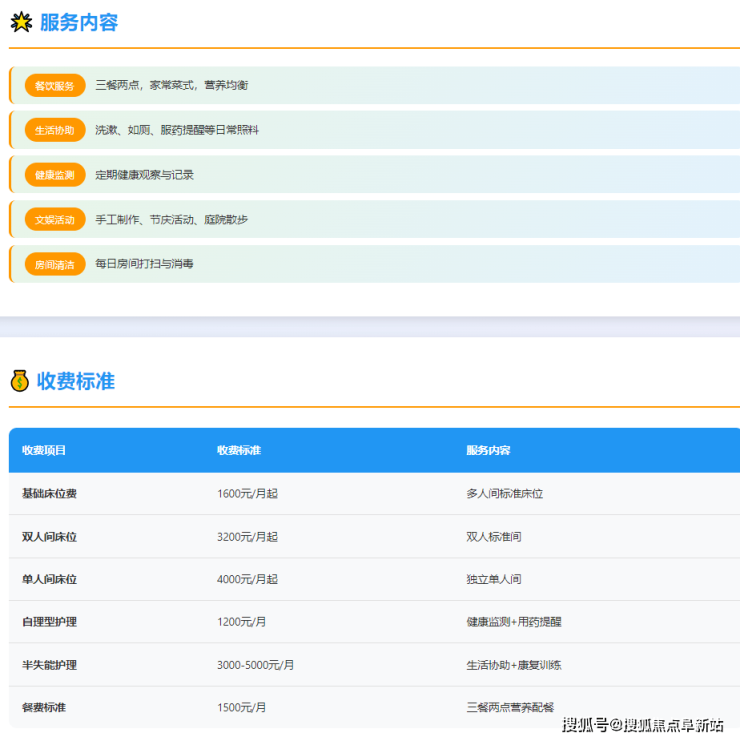This screenshot has height=741, width=740.
Task: Click the 单人间床位 row label
Action: click(49, 579)
